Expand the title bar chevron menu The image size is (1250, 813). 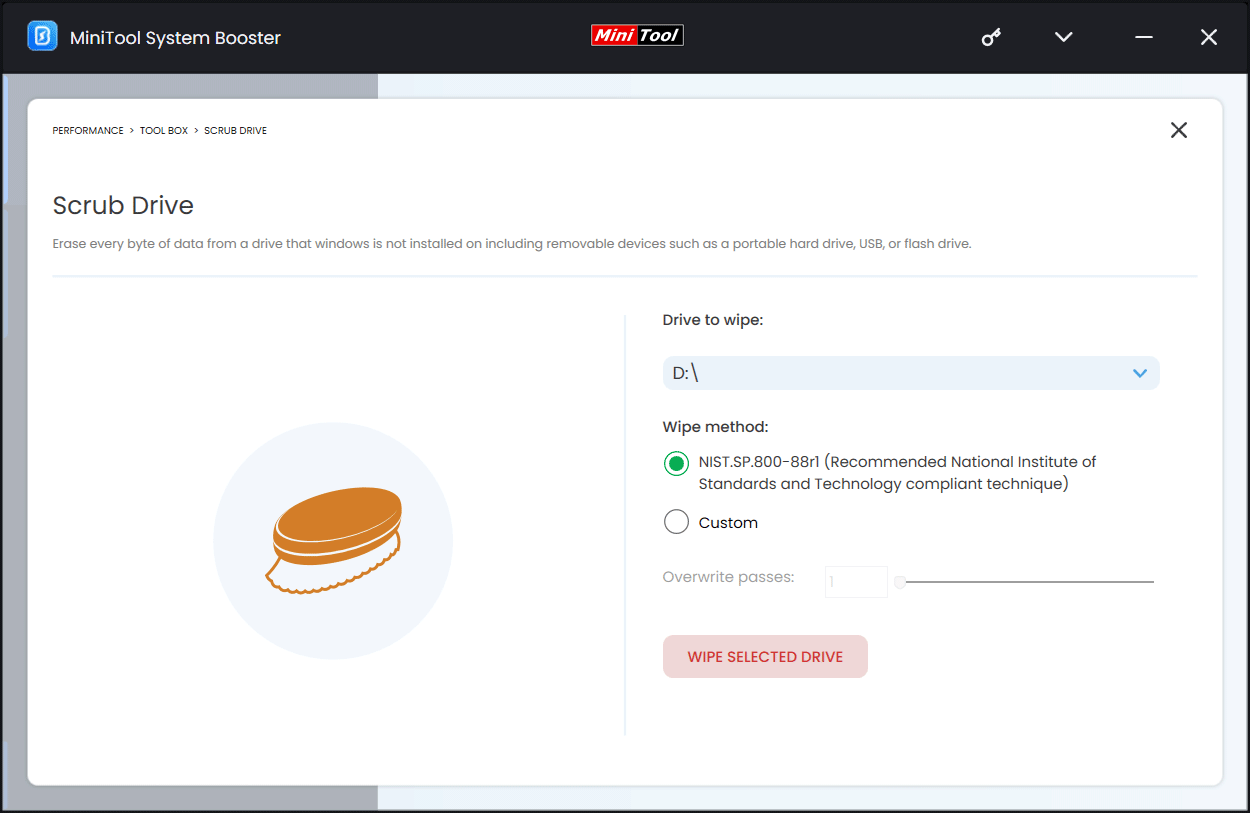point(1063,37)
